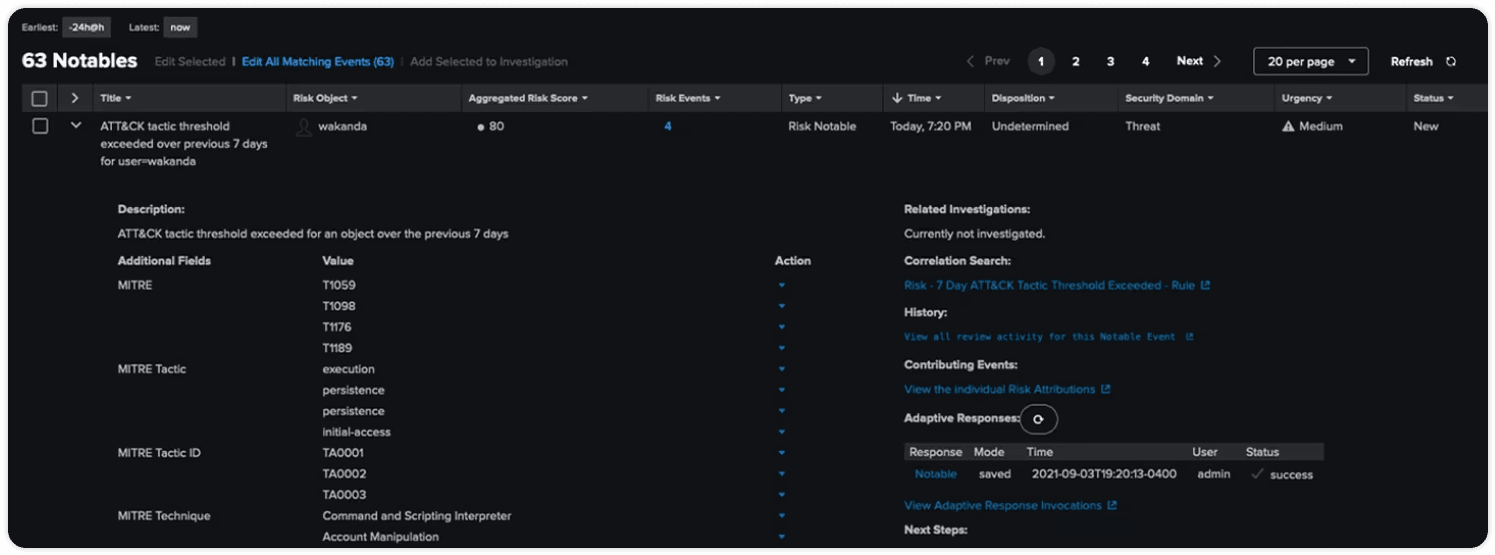Click the risk events count 4 link
Screen dimensions: 1495x555
pos(668,127)
